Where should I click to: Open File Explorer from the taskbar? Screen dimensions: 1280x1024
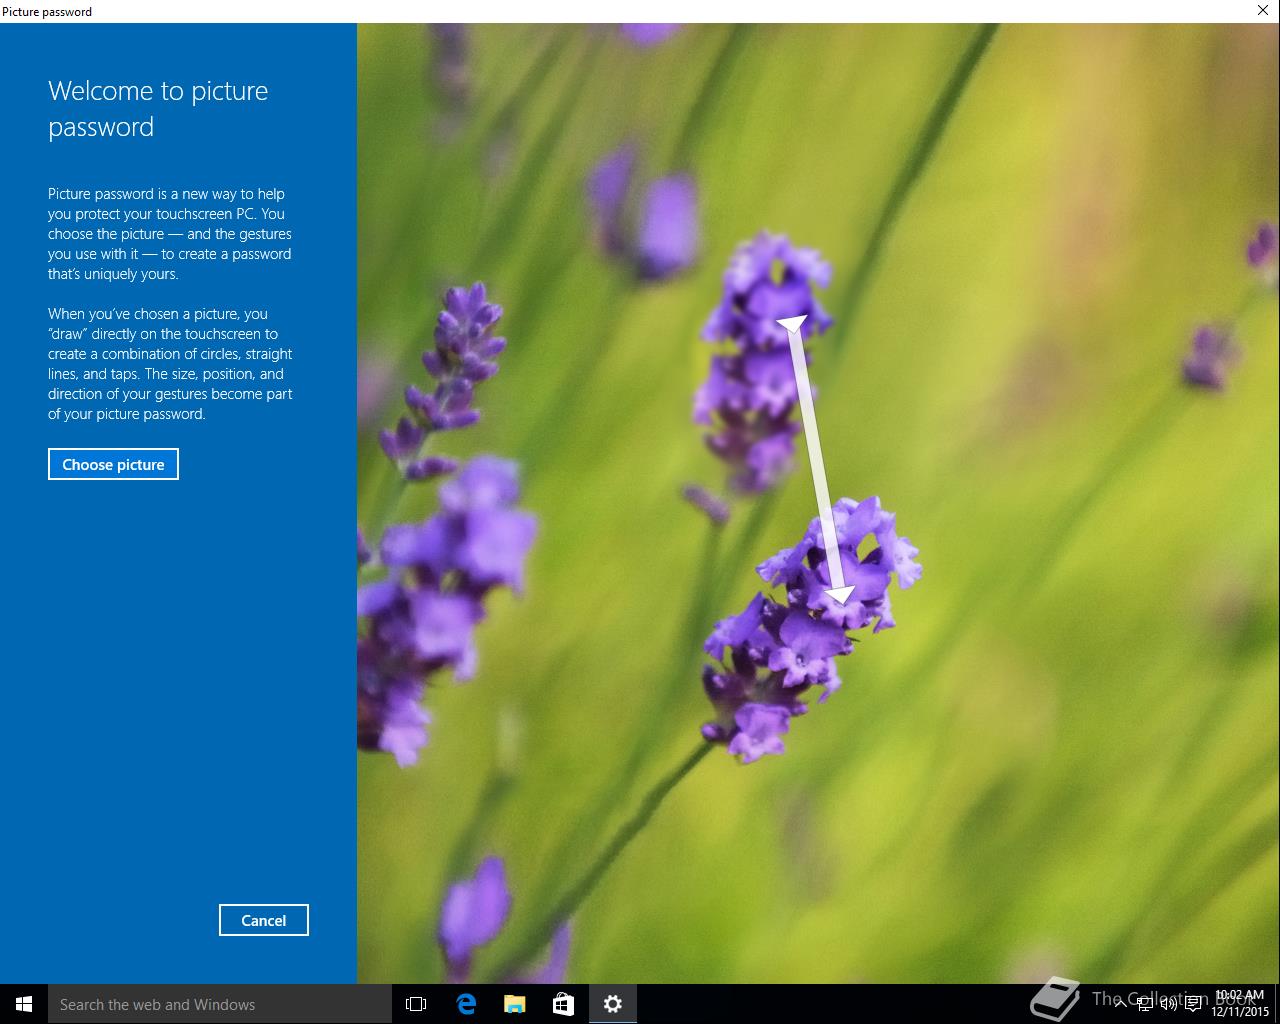pyautogui.click(x=514, y=1004)
